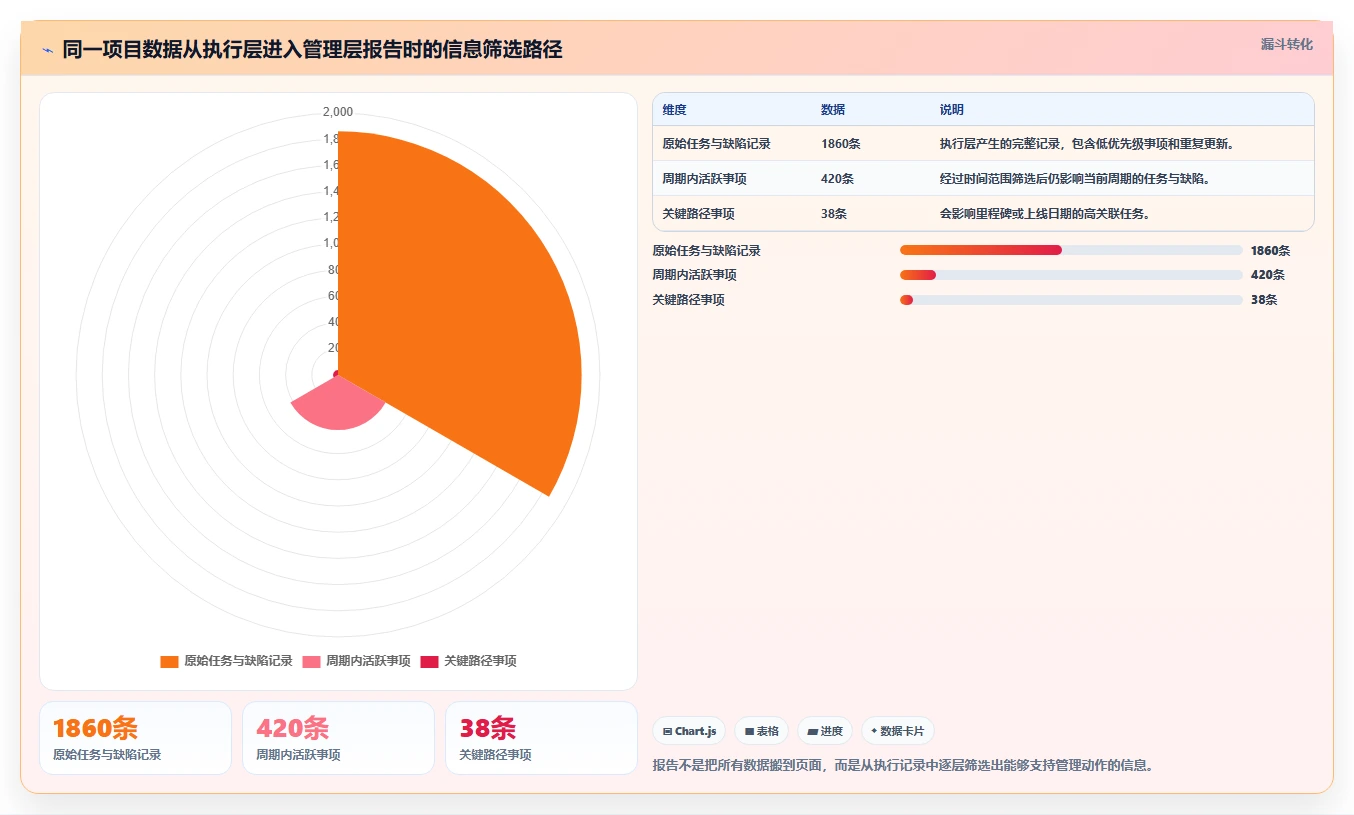Click the icon inside the 表格 chip
This screenshot has width=1354, height=815.
tap(749, 732)
